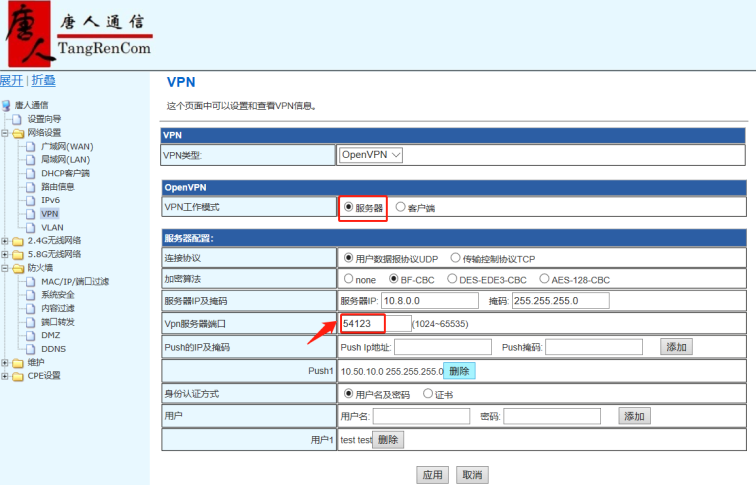Viewport: 756px width, 485px height.
Task: Click the page icon beside 广域网(WAN)
Action: point(31,146)
